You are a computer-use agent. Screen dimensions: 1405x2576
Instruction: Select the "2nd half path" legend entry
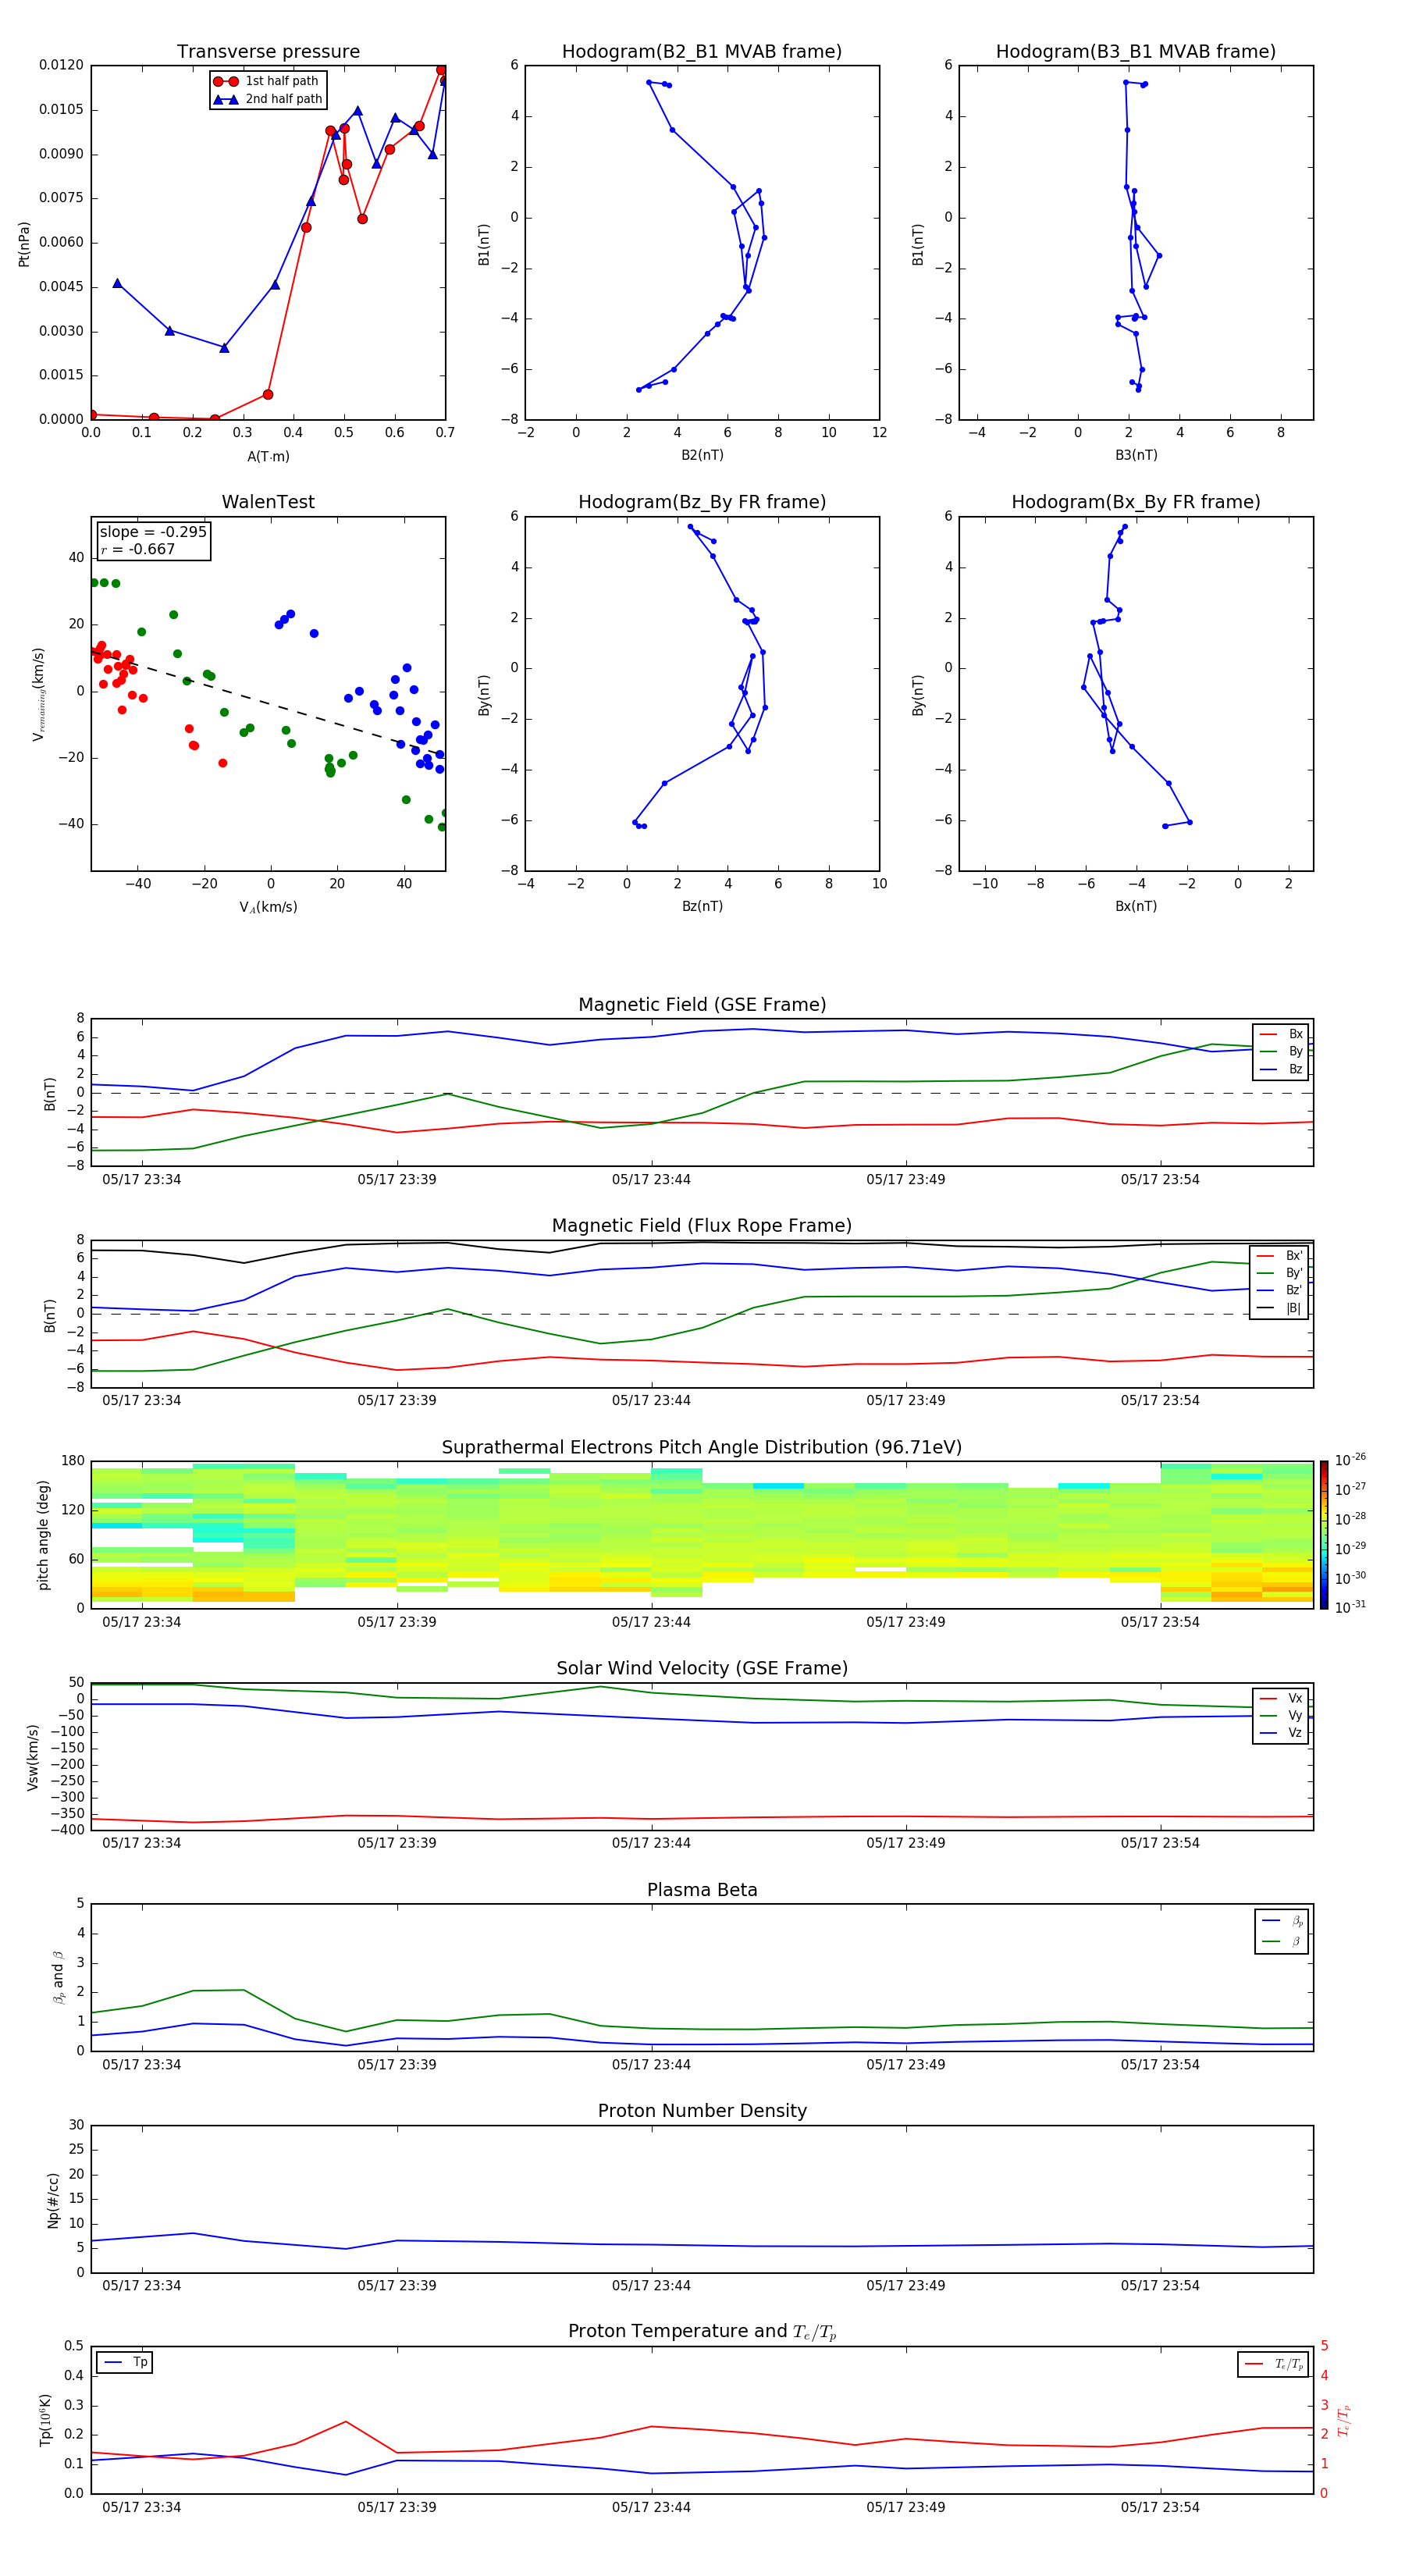click(267, 99)
